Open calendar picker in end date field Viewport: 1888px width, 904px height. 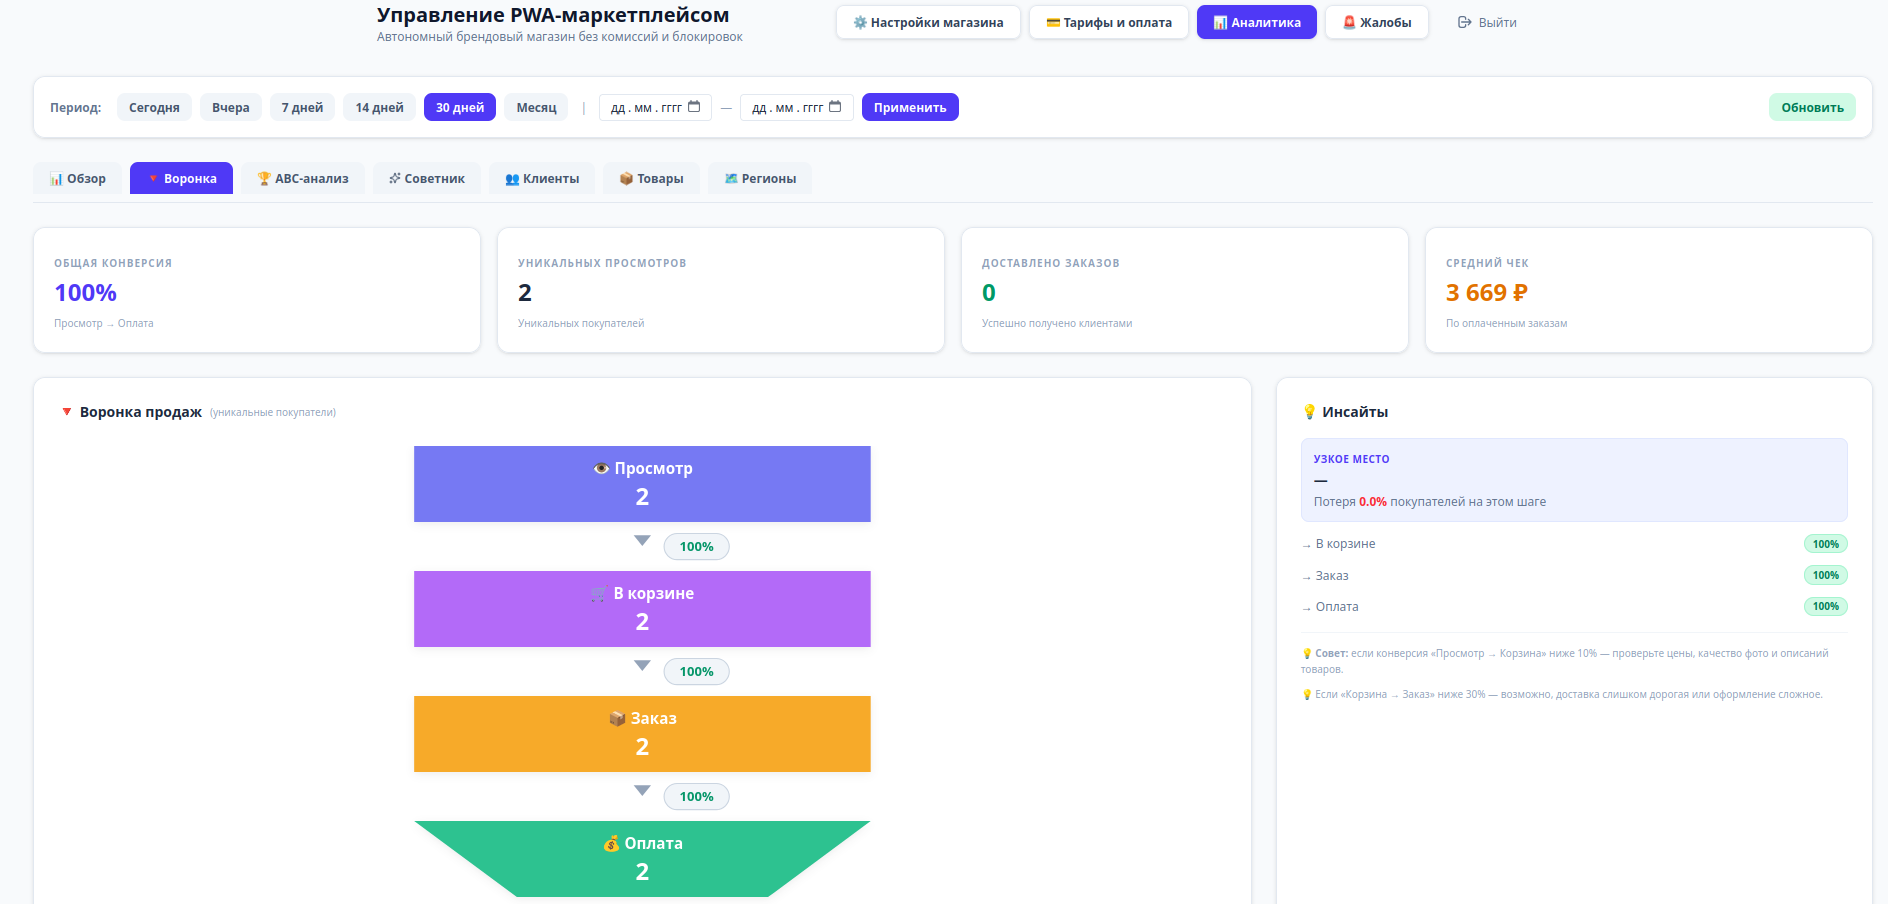[835, 107]
